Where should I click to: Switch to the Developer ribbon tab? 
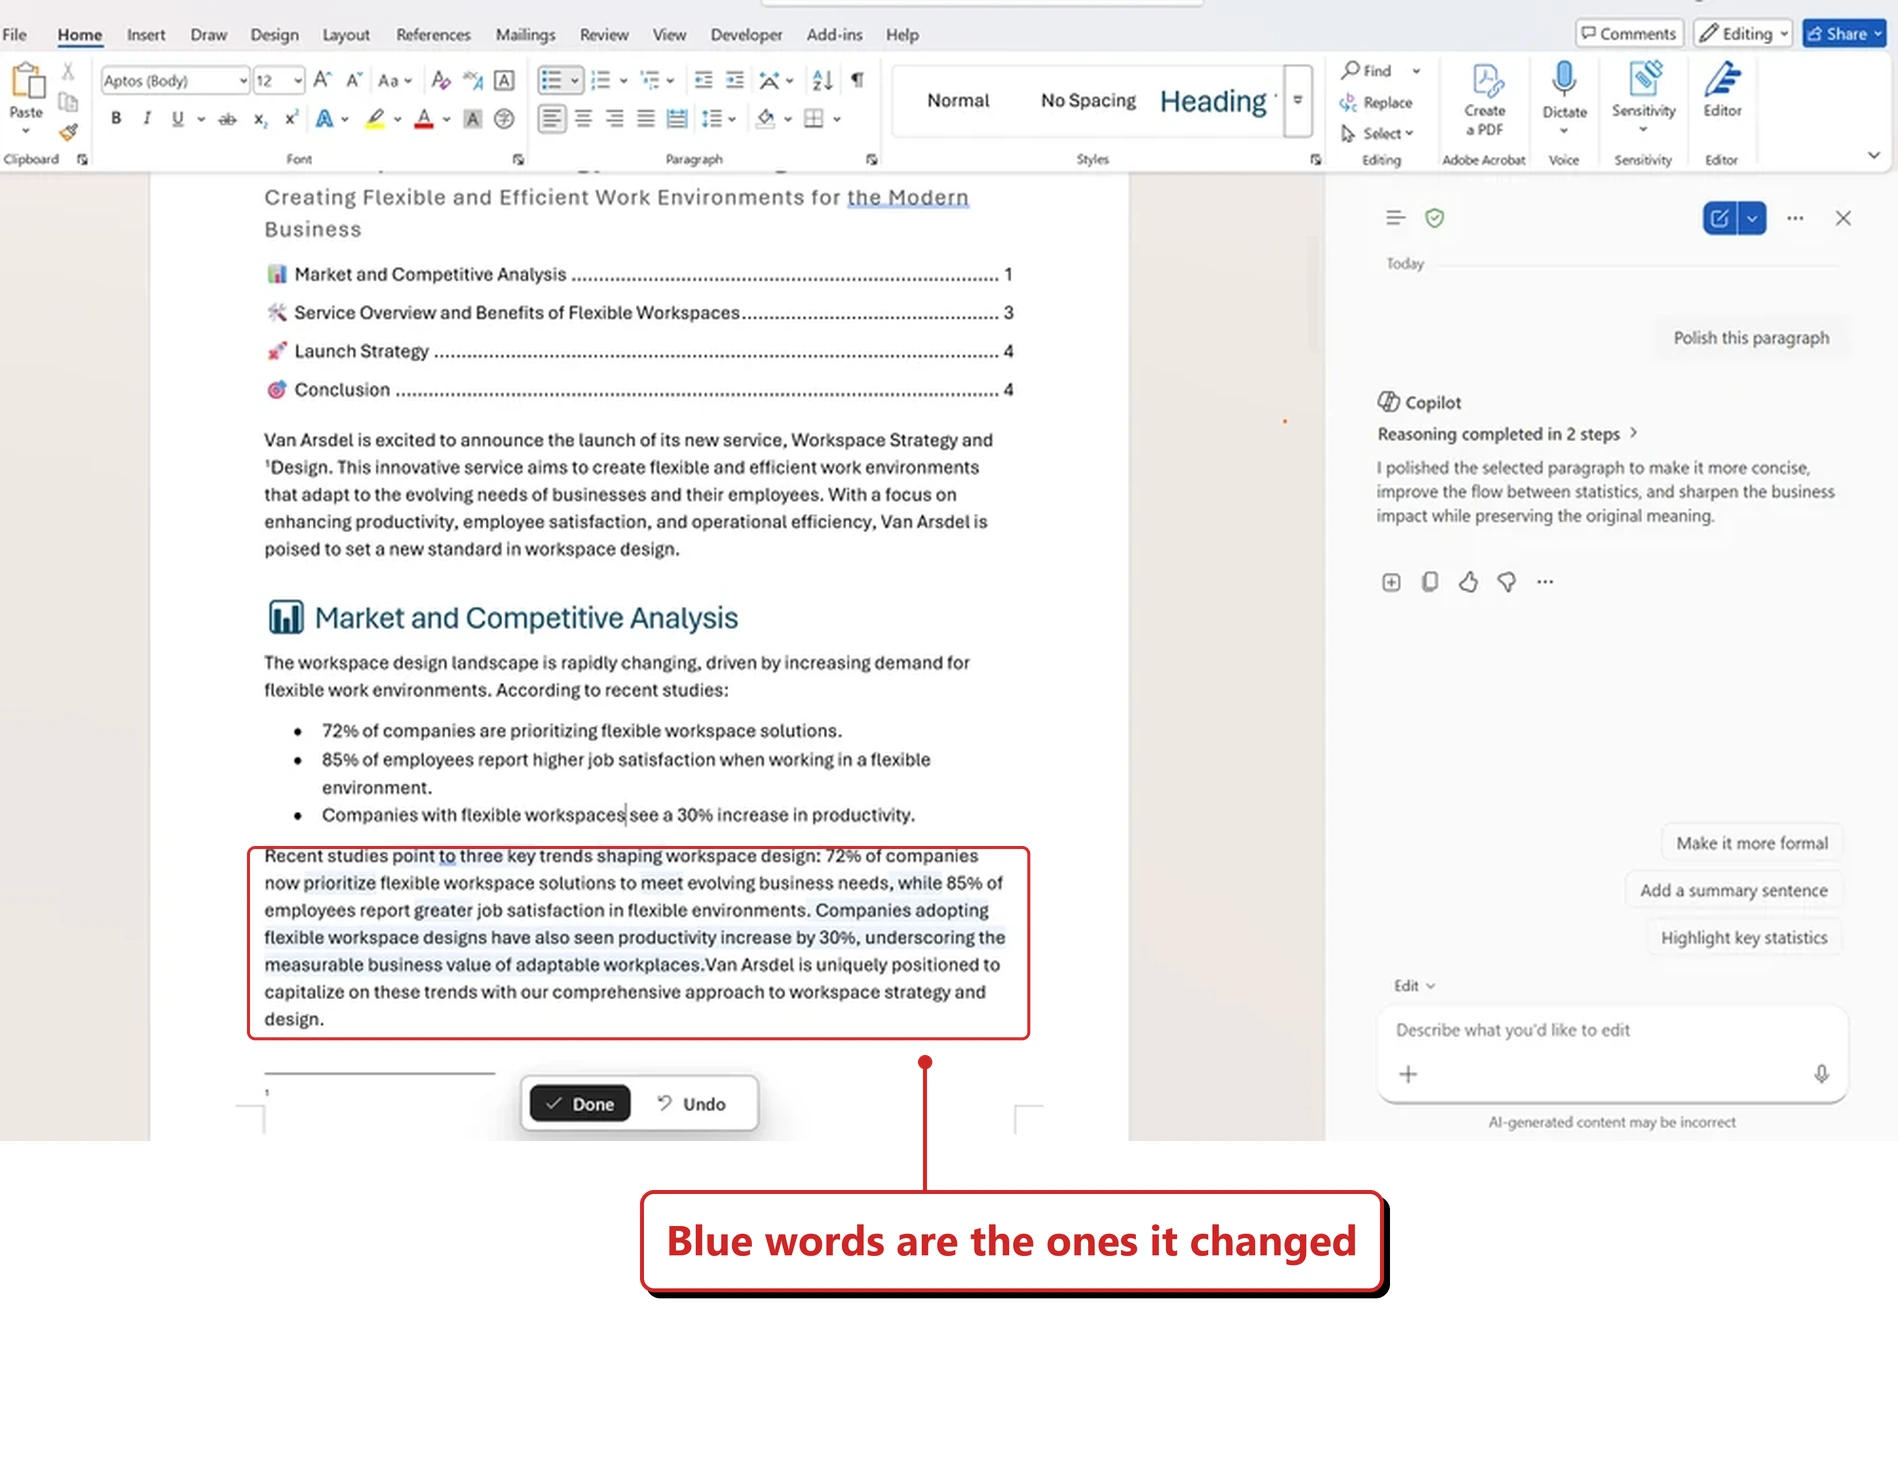pyautogui.click(x=746, y=35)
